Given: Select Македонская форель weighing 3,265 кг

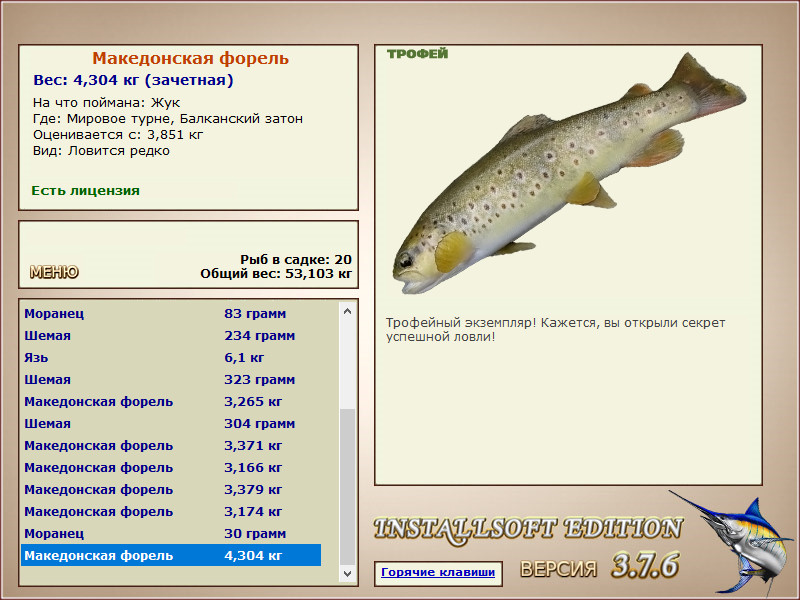Looking at the screenshot, I should click(x=170, y=402).
